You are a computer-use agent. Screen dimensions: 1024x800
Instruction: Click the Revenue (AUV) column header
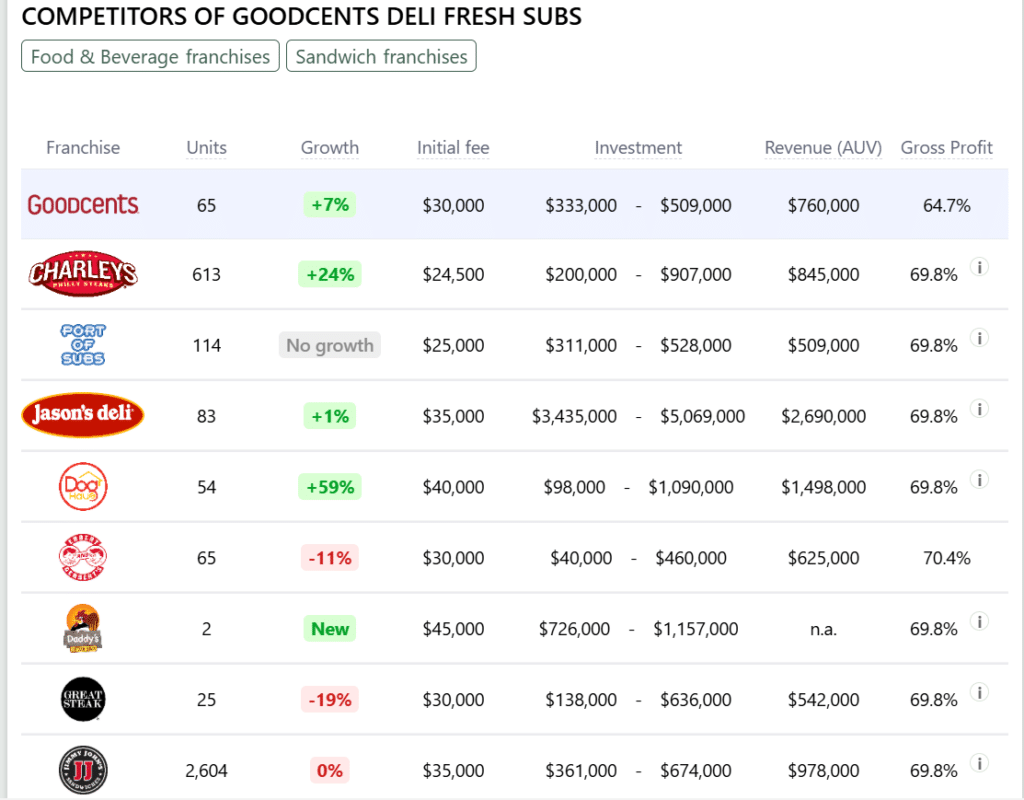tap(824, 148)
